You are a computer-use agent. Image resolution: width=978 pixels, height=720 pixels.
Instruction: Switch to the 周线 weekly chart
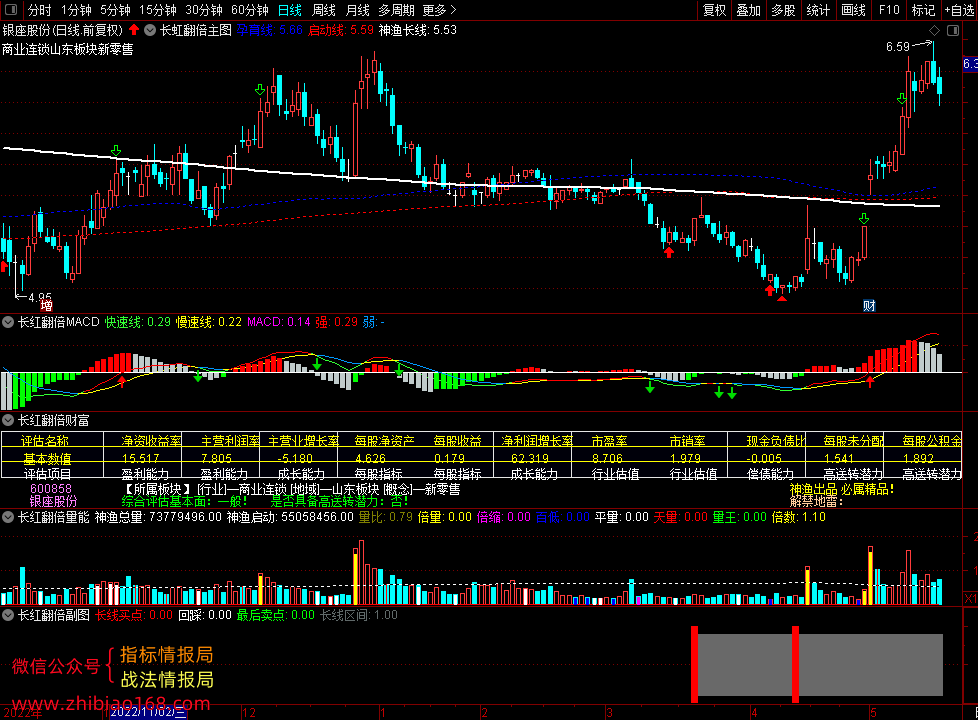(324, 10)
